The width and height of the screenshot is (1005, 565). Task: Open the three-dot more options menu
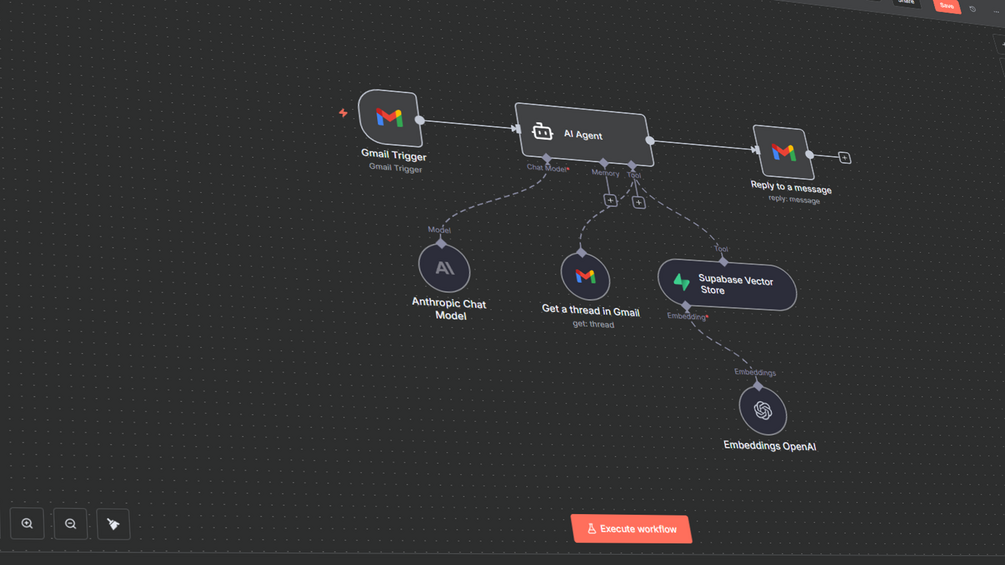[x=996, y=11]
